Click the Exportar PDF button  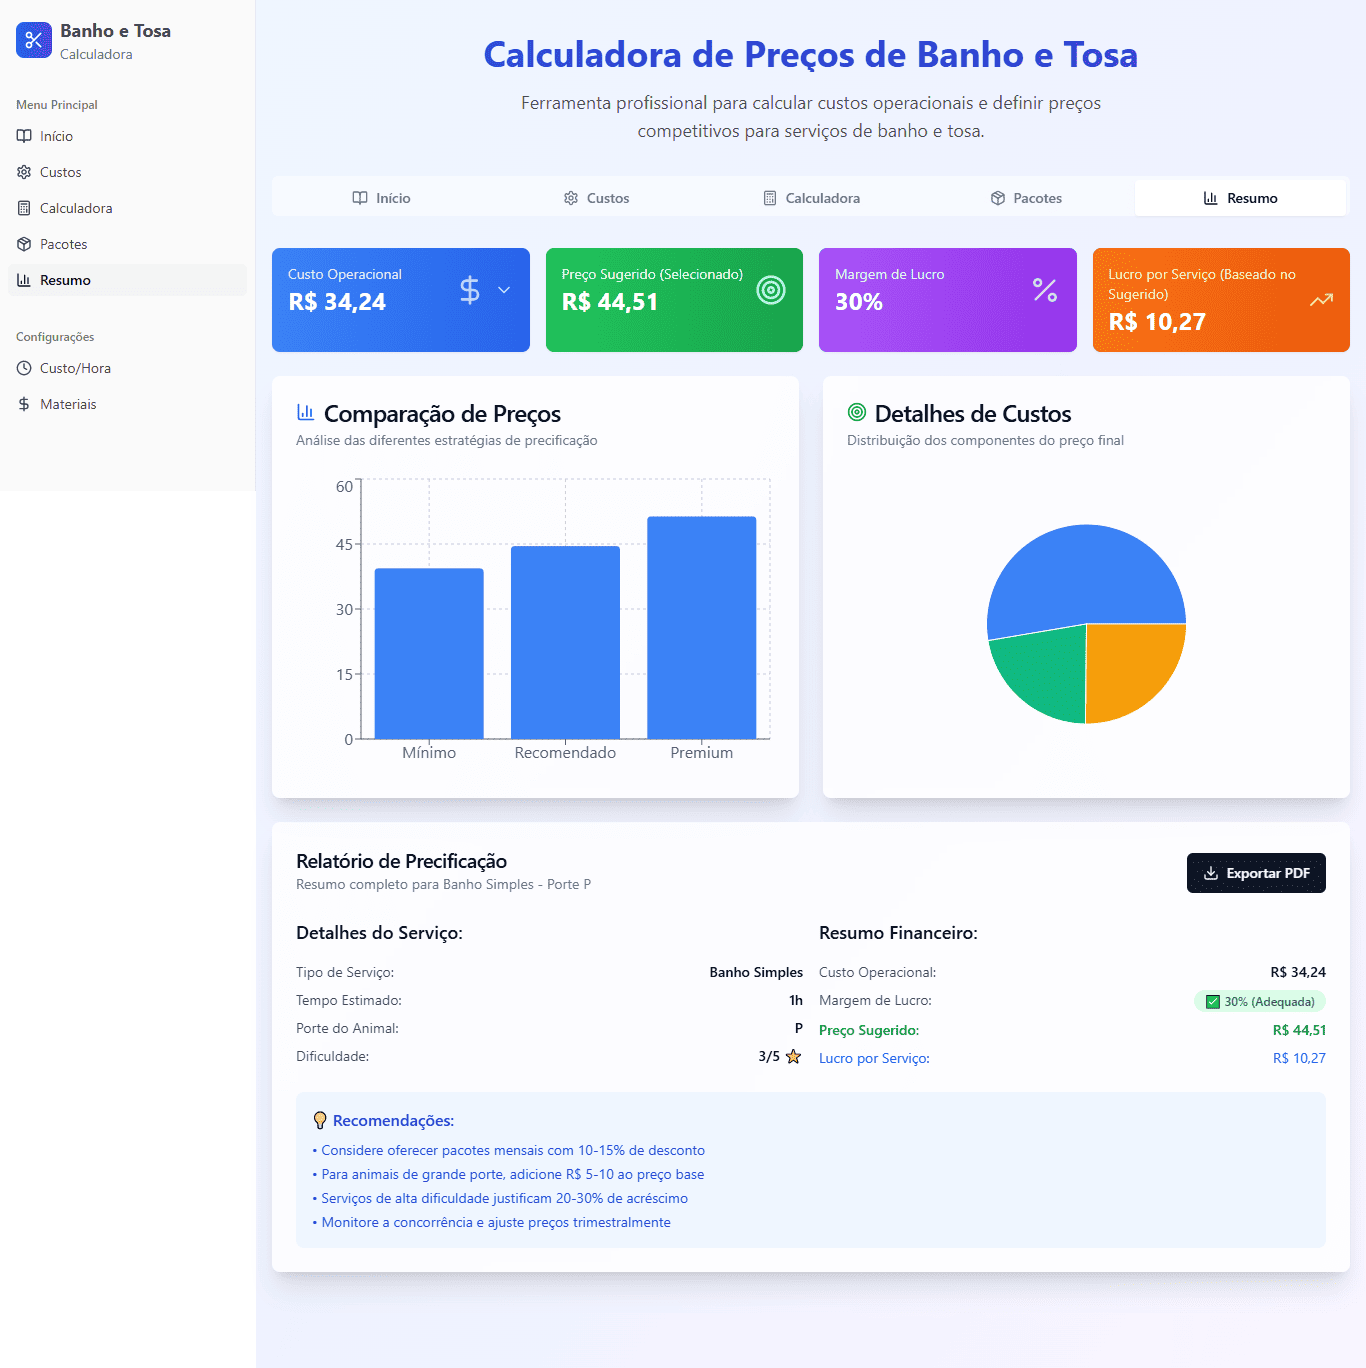tap(1256, 873)
